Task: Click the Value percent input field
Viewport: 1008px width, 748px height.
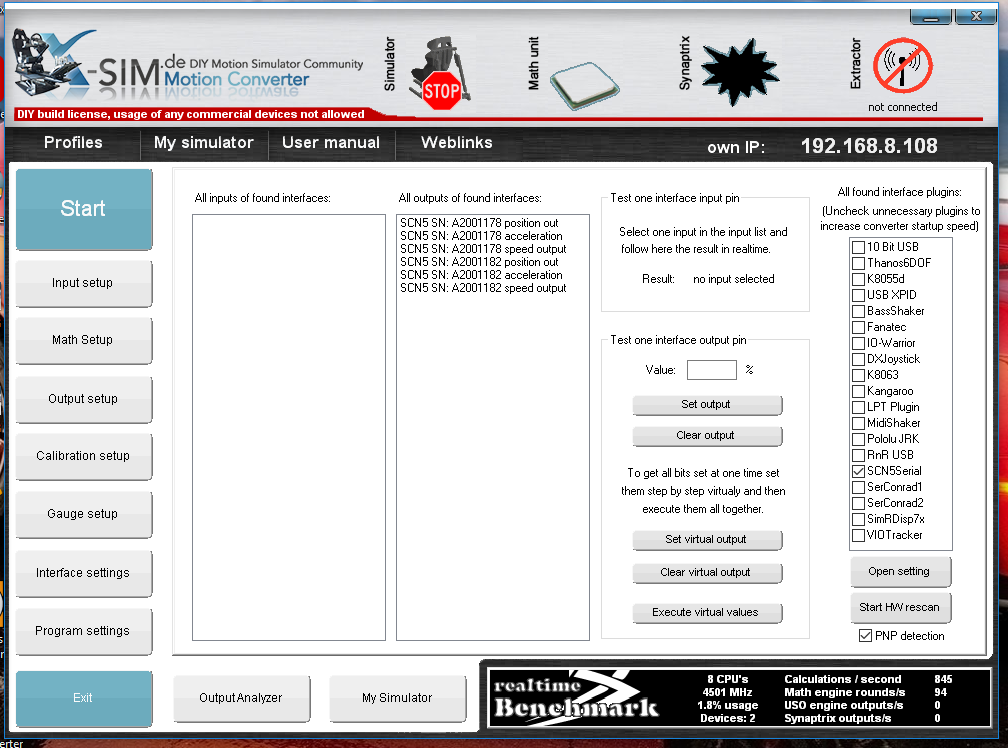Action: pyautogui.click(x=711, y=370)
